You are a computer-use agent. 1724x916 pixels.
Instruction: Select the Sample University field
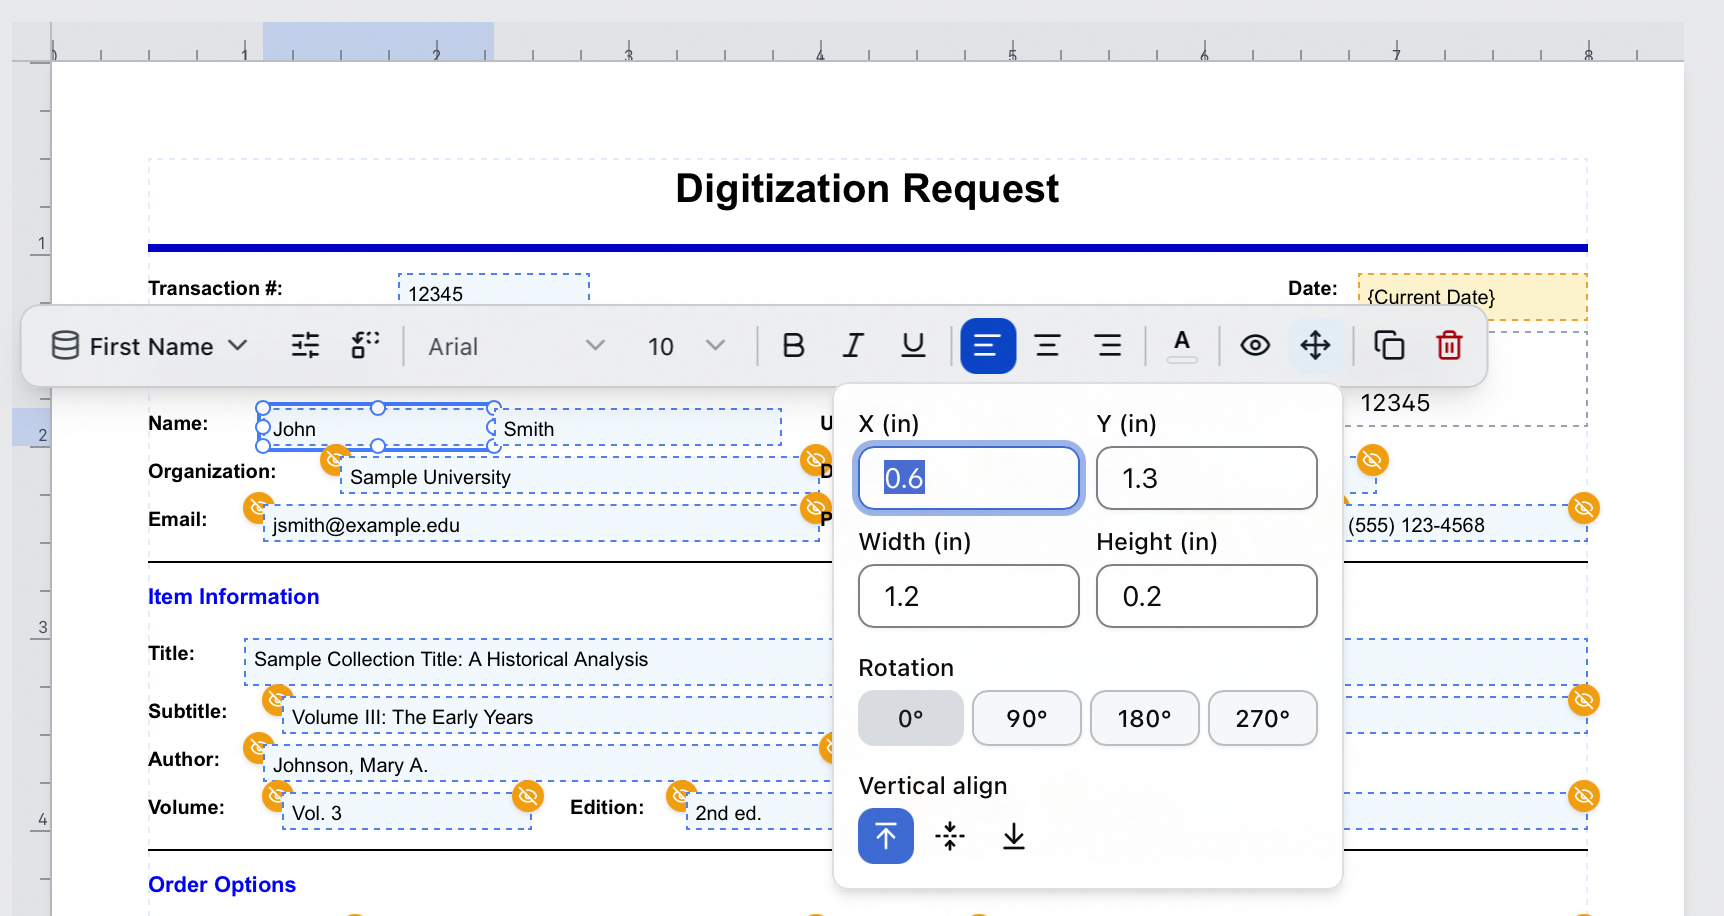(x=580, y=476)
